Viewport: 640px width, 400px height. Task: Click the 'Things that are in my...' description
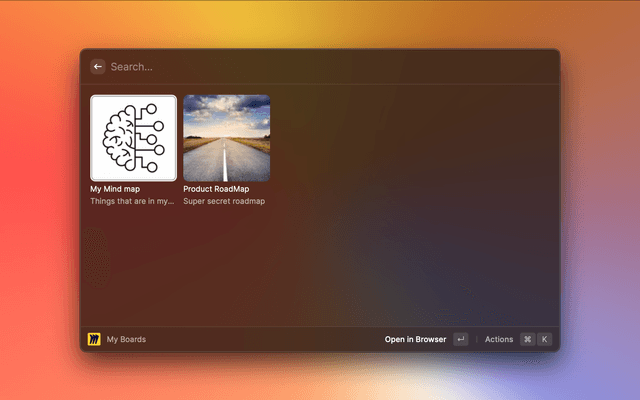(132, 201)
